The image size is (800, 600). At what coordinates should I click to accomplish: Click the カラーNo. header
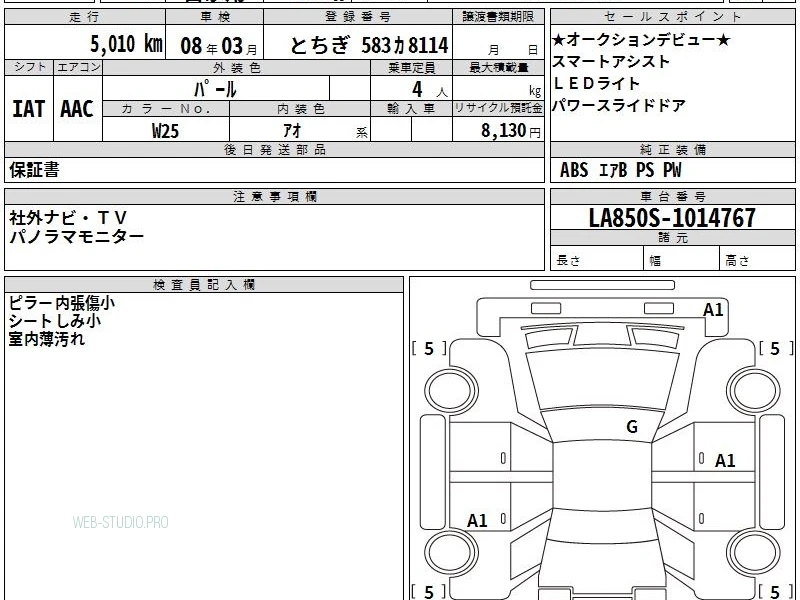tap(166, 109)
